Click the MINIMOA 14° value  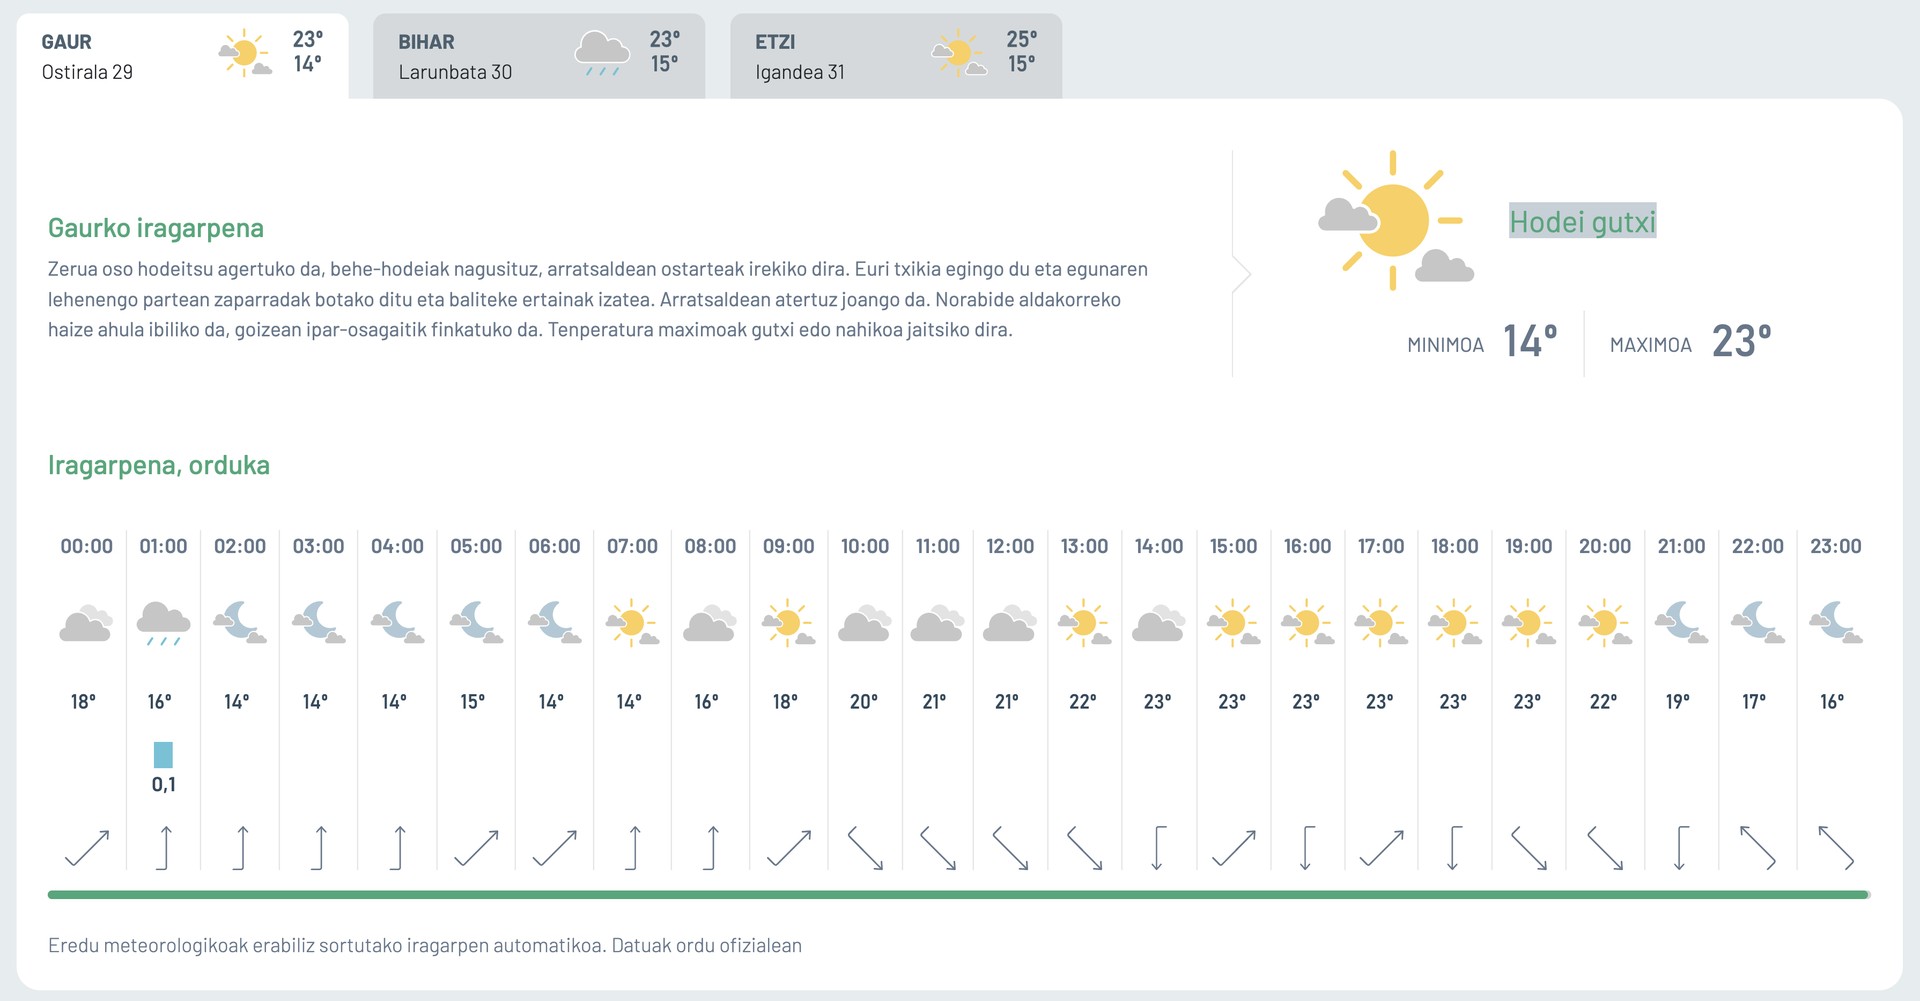click(x=1530, y=341)
